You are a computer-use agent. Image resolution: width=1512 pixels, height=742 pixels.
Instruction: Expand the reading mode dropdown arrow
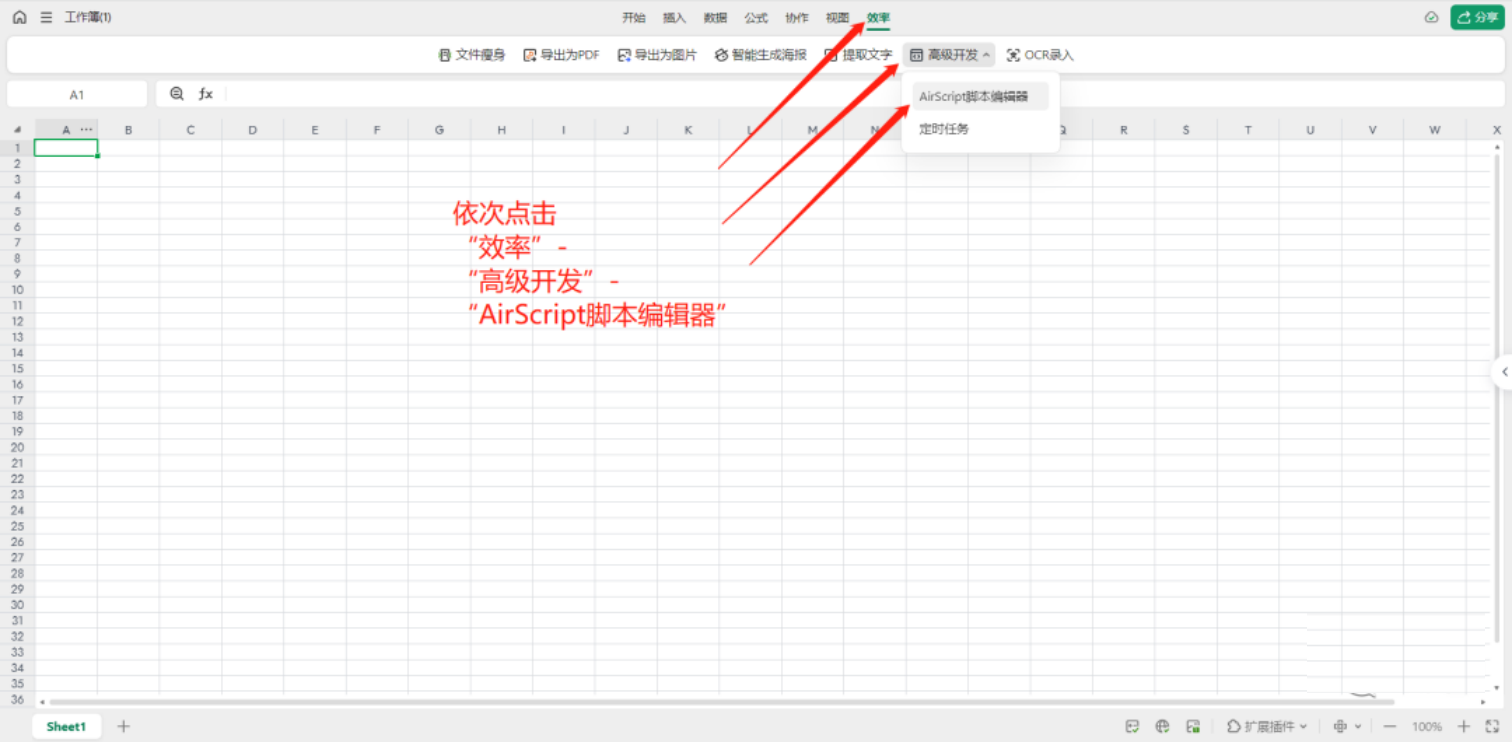(x=1358, y=727)
